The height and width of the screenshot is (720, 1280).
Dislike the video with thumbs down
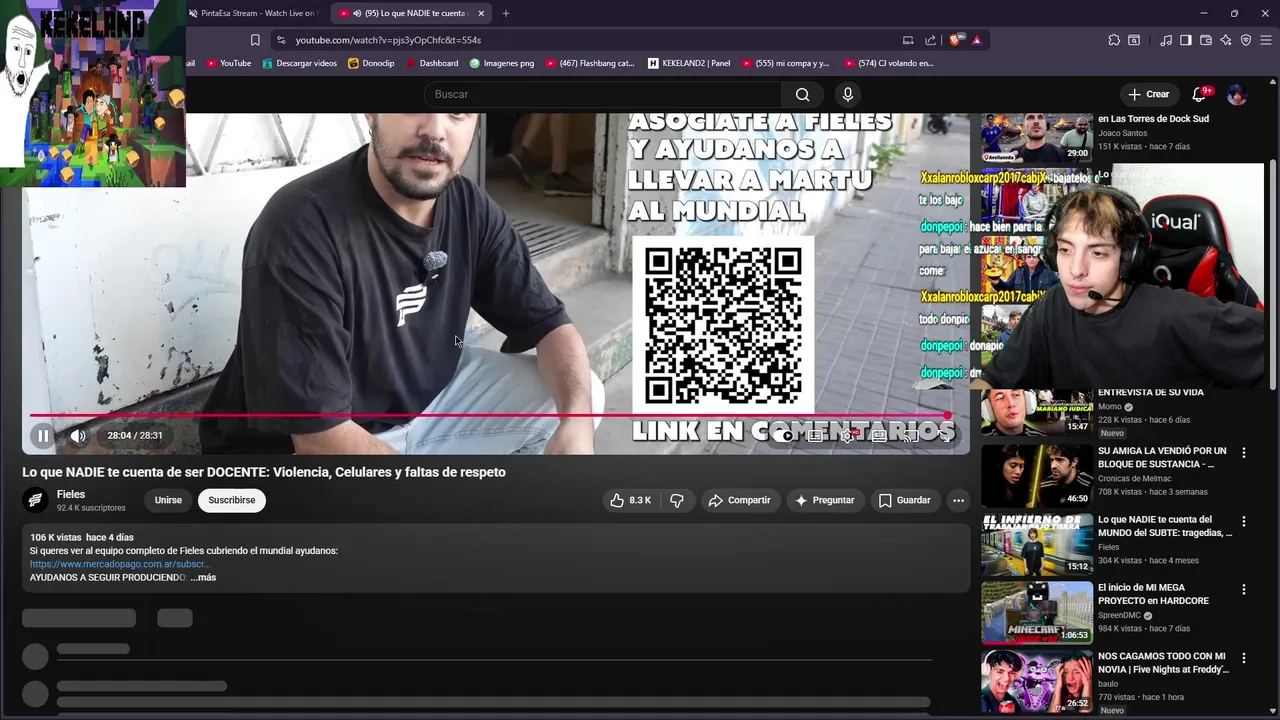(677, 500)
